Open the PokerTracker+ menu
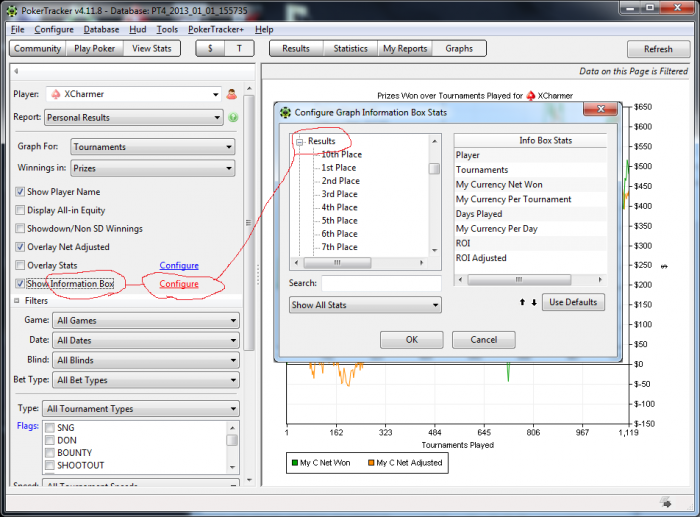Screen dimensions: 700x517 (x=216, y=29)
